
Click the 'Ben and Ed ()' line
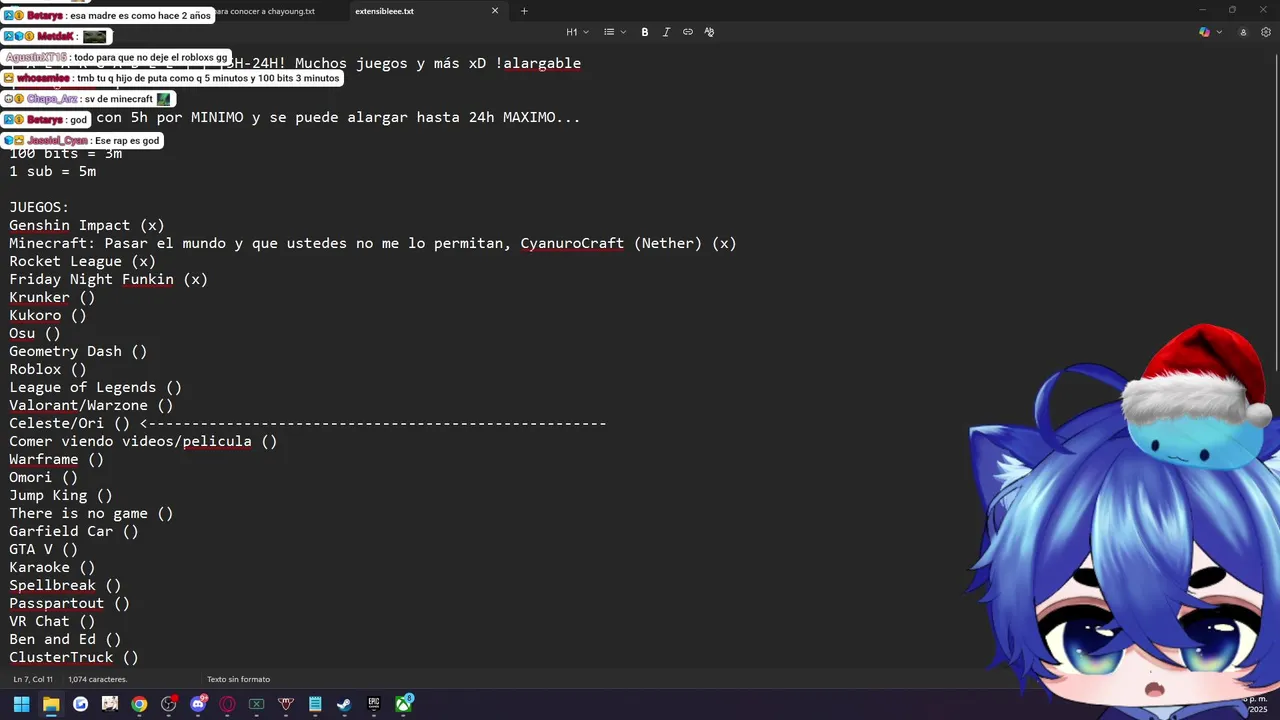point(65,639)
